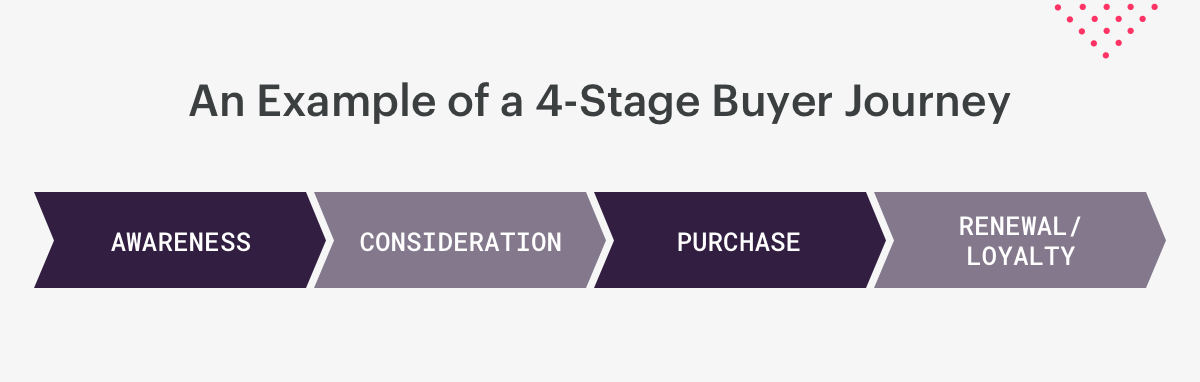Click the pointed tip of the AWARENESS arrow
Screen dimensions: 1200x382
tap(320, 240)
